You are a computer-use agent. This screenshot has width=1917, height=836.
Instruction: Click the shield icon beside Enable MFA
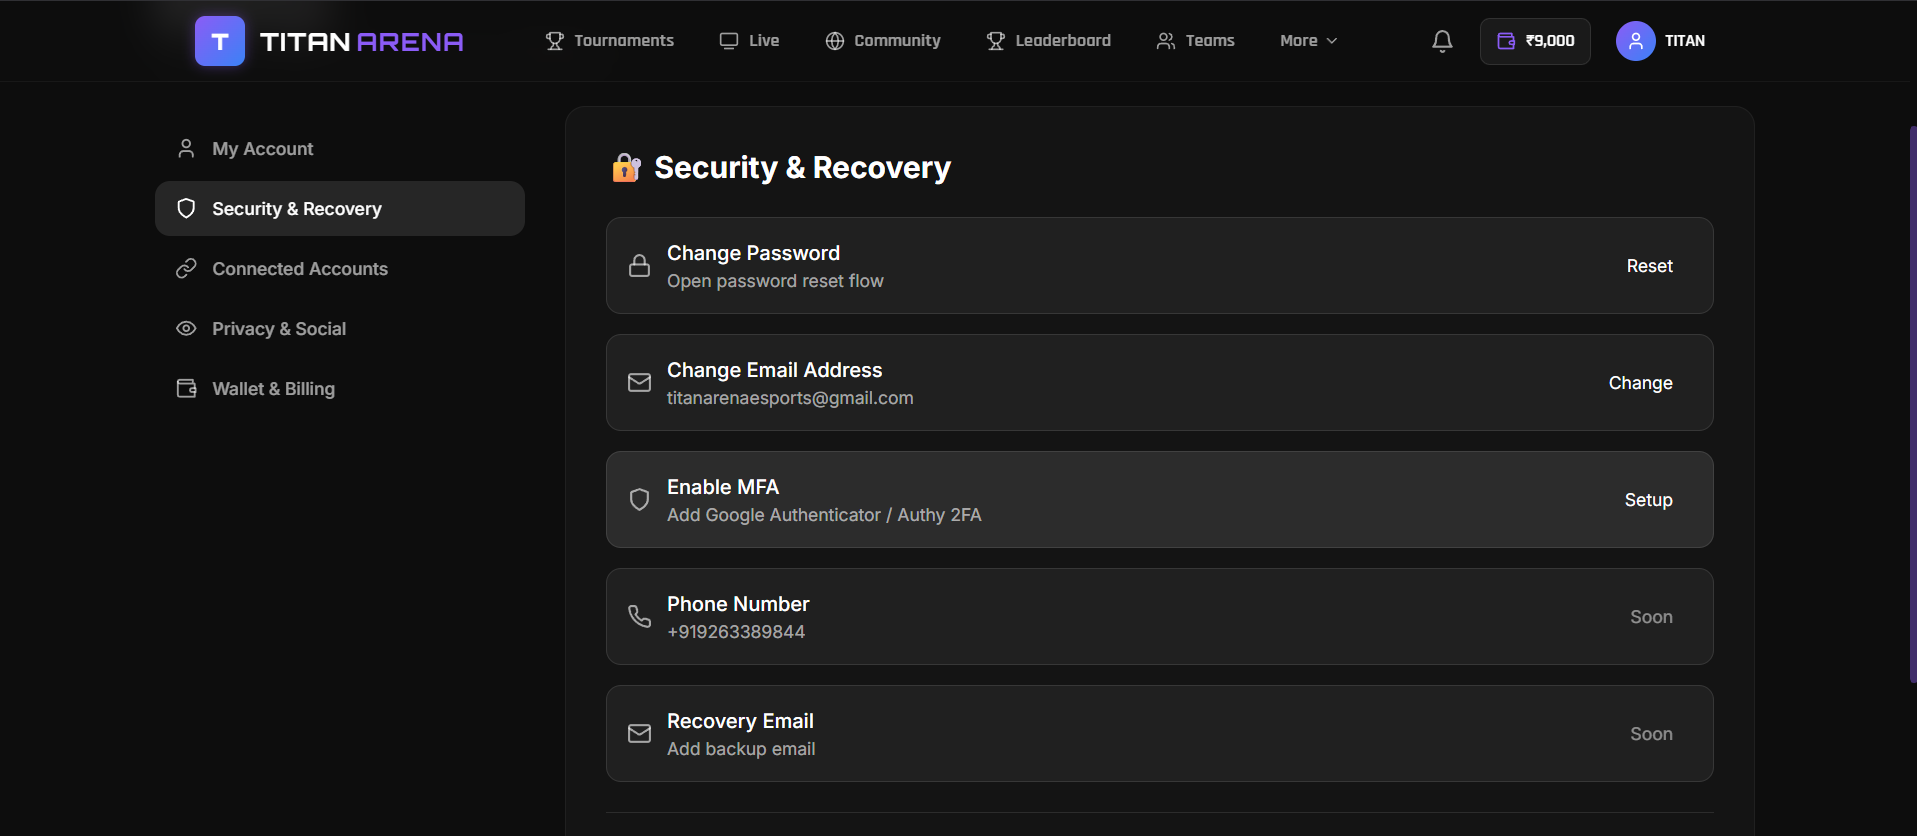[639, 500]
